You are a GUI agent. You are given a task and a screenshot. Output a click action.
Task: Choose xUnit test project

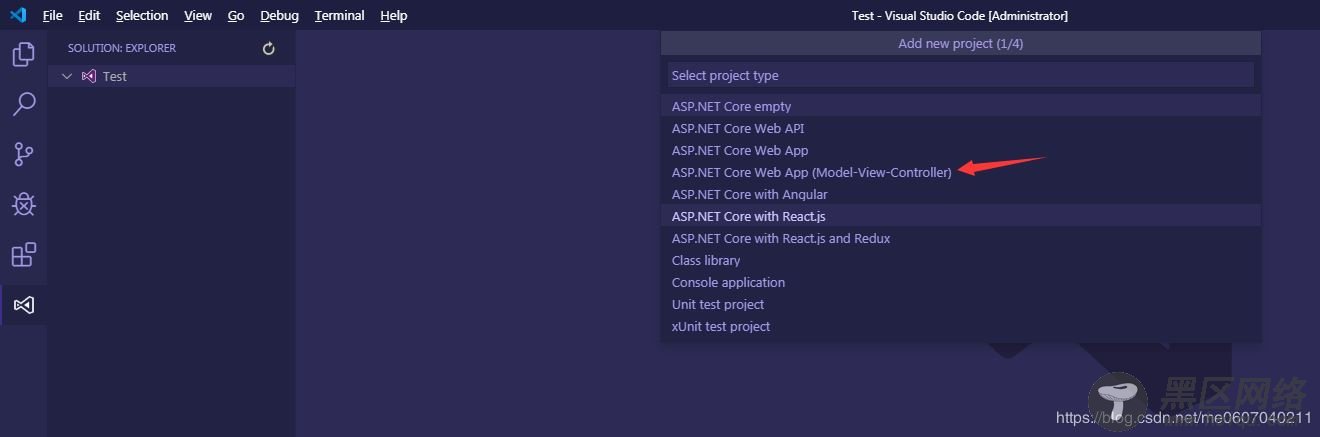click(x=960, y=326)
